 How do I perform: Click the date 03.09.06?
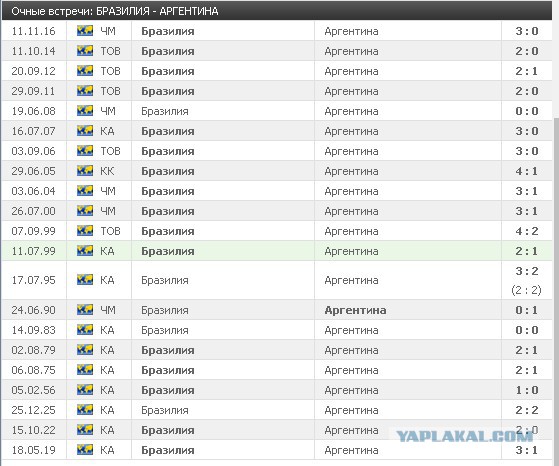(34, 151)
